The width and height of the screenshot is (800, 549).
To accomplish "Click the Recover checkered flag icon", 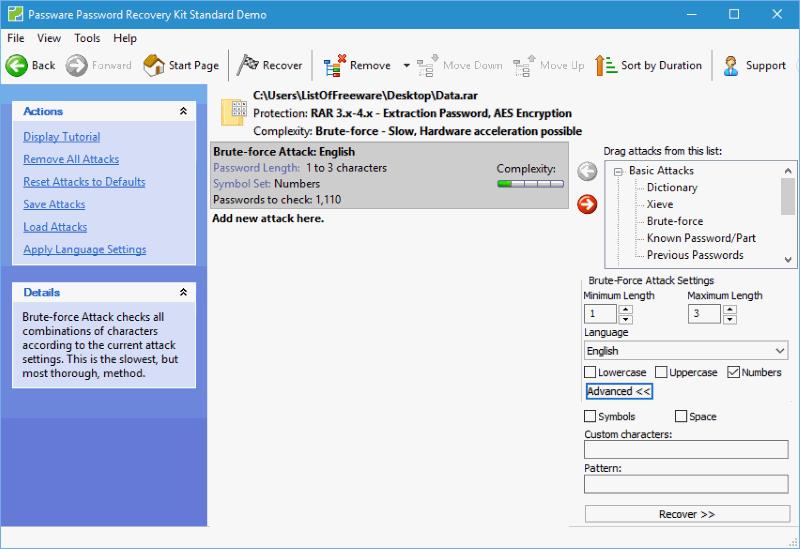I will (247, 65).
